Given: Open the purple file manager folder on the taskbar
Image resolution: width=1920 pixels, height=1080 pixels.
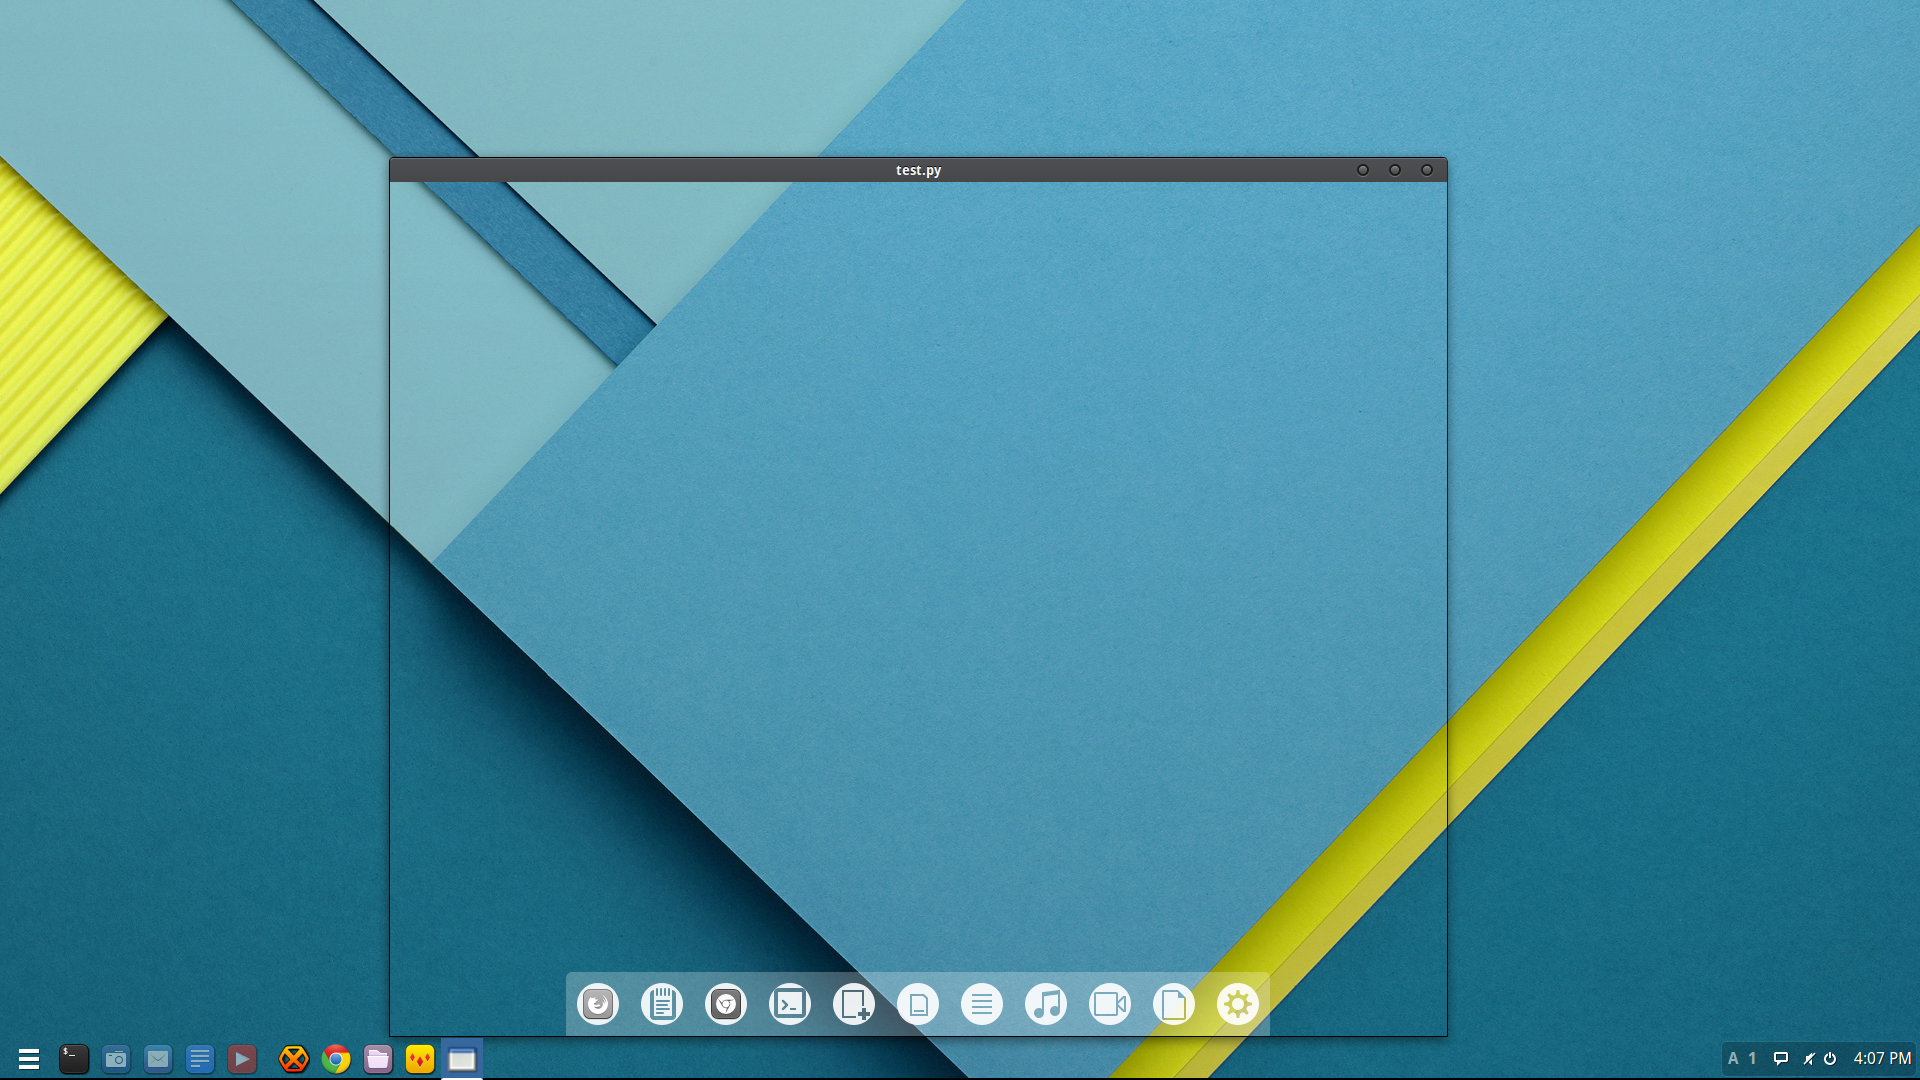Looking at the screenshot, I should [378, 1059].
